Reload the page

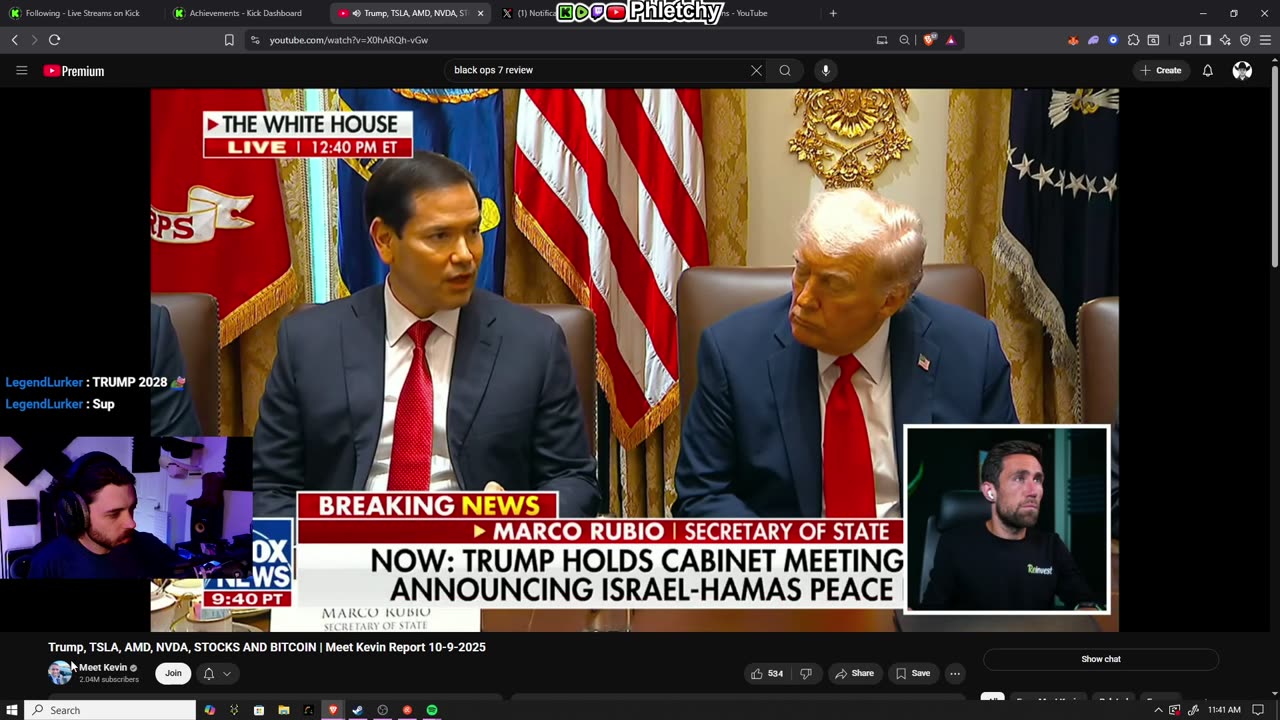[54, 40]
